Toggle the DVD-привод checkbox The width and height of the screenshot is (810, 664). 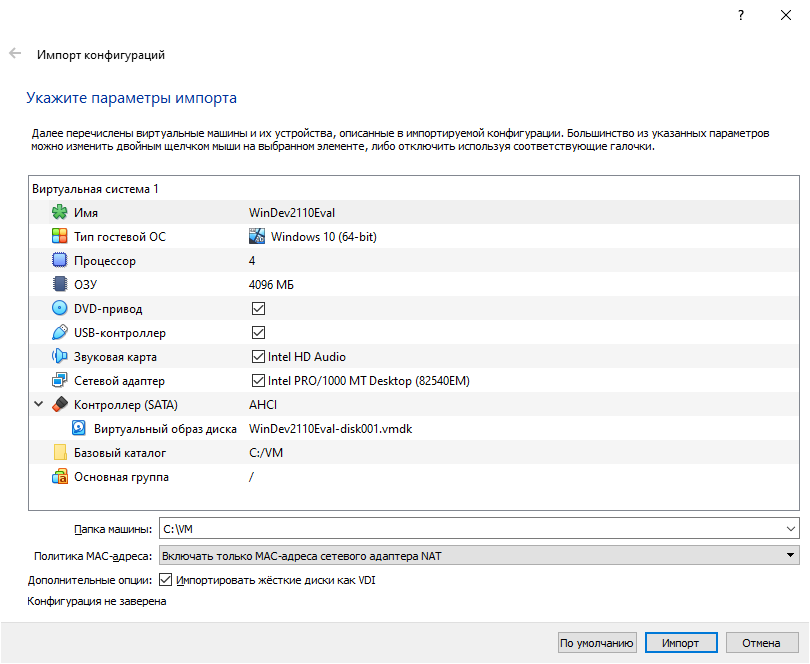pos(259,308)
